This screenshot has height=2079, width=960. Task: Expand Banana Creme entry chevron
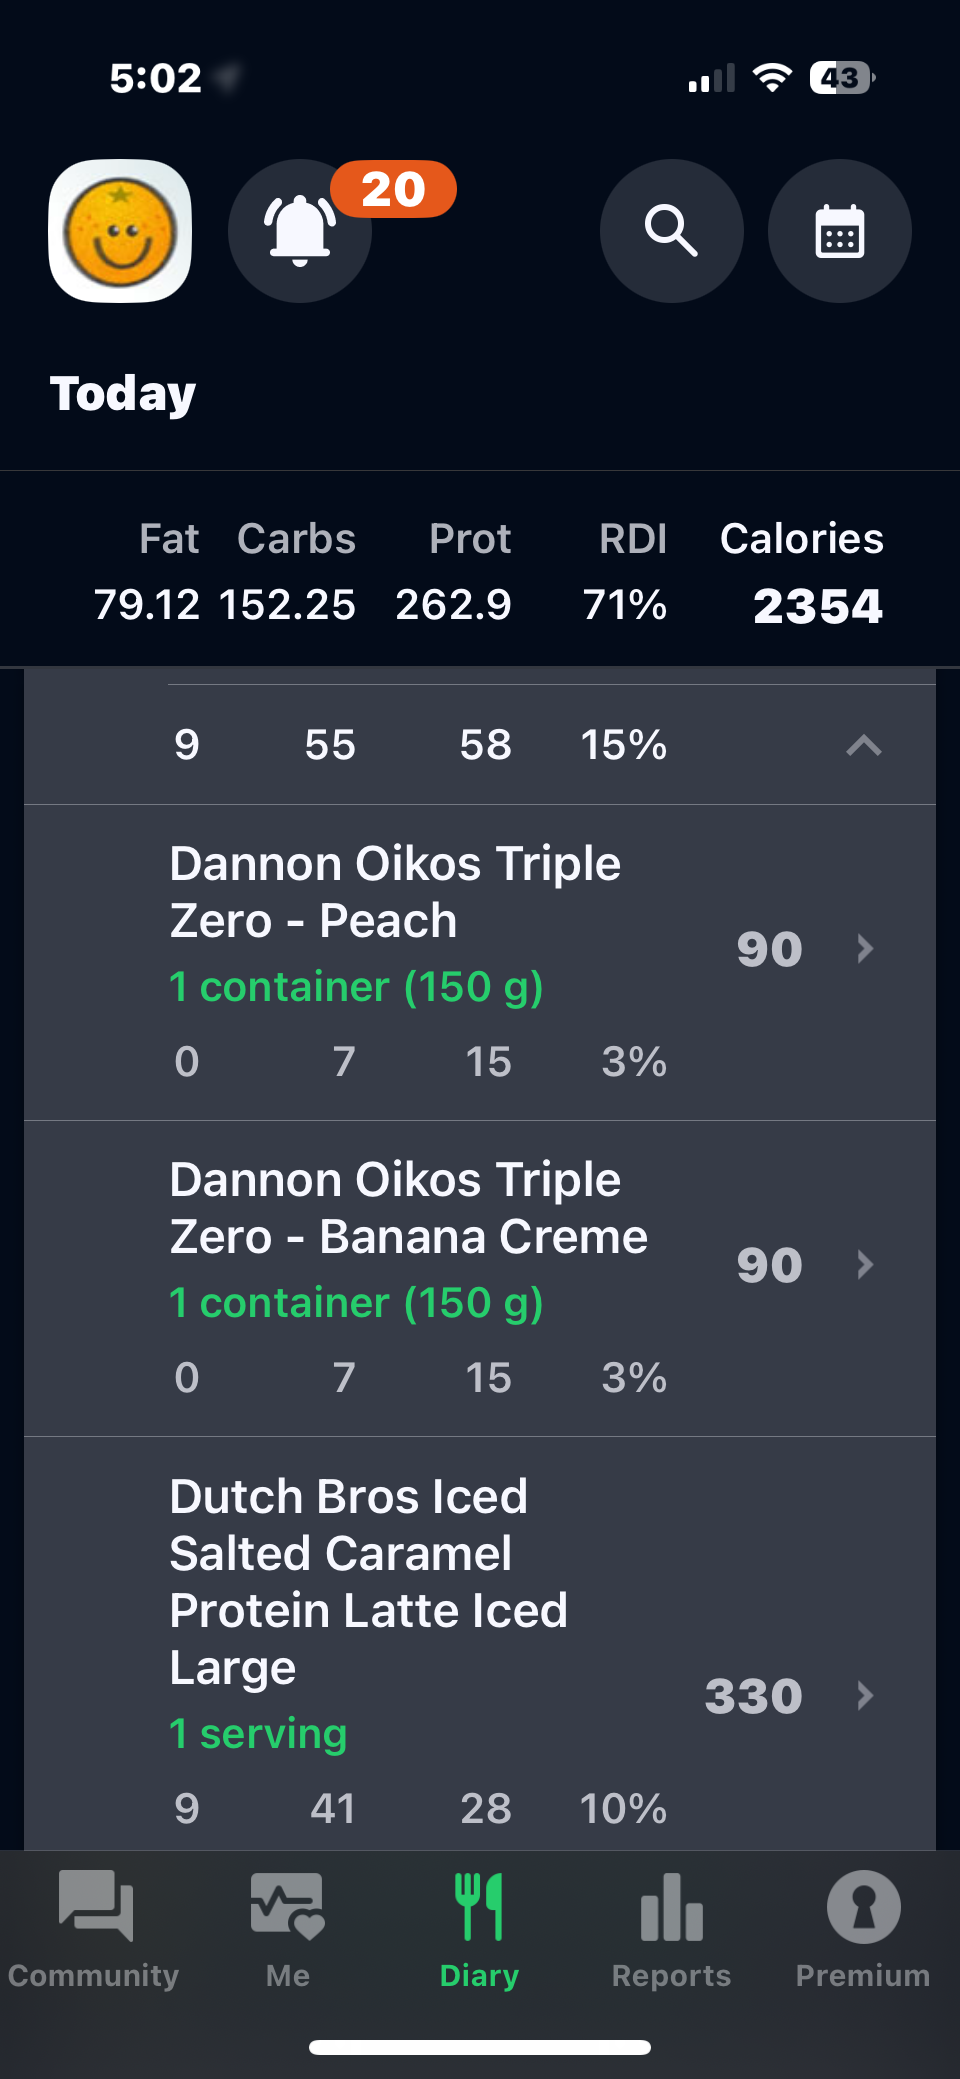[865, 1265]
